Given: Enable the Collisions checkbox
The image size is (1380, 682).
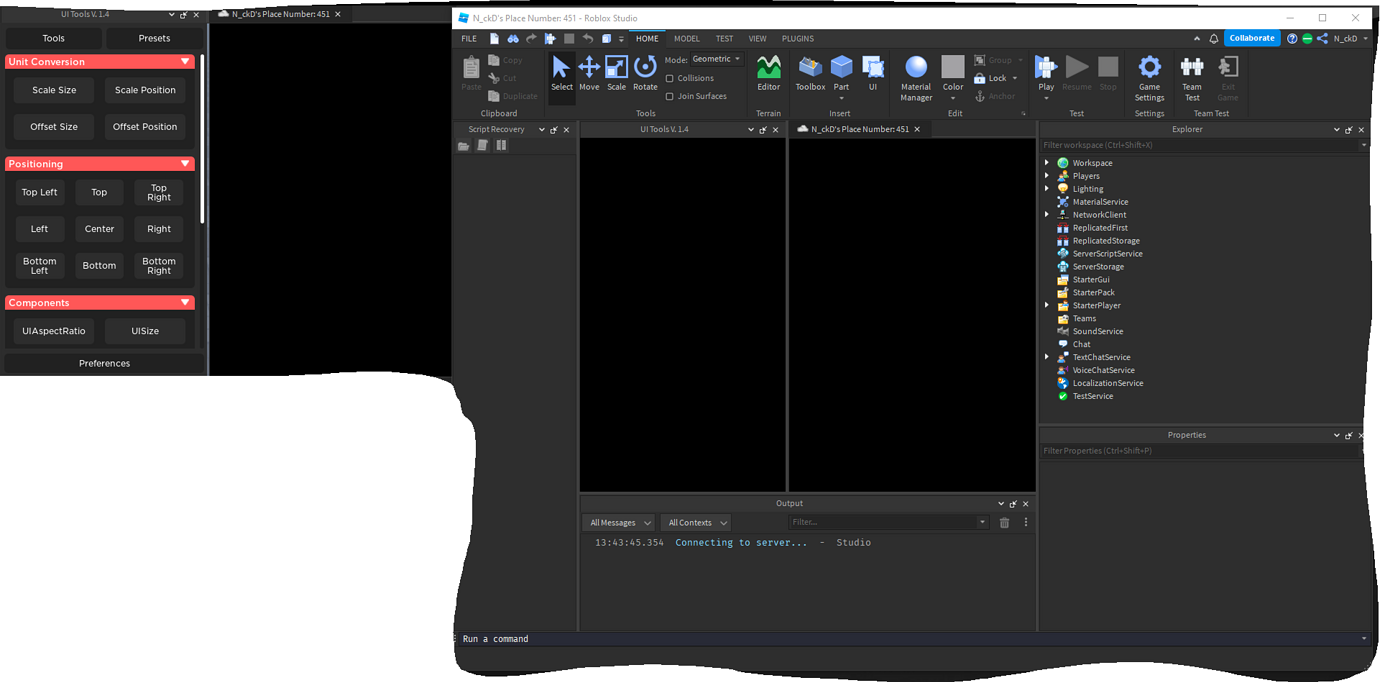Looking at the screenshot, I should tap(670, 78).
